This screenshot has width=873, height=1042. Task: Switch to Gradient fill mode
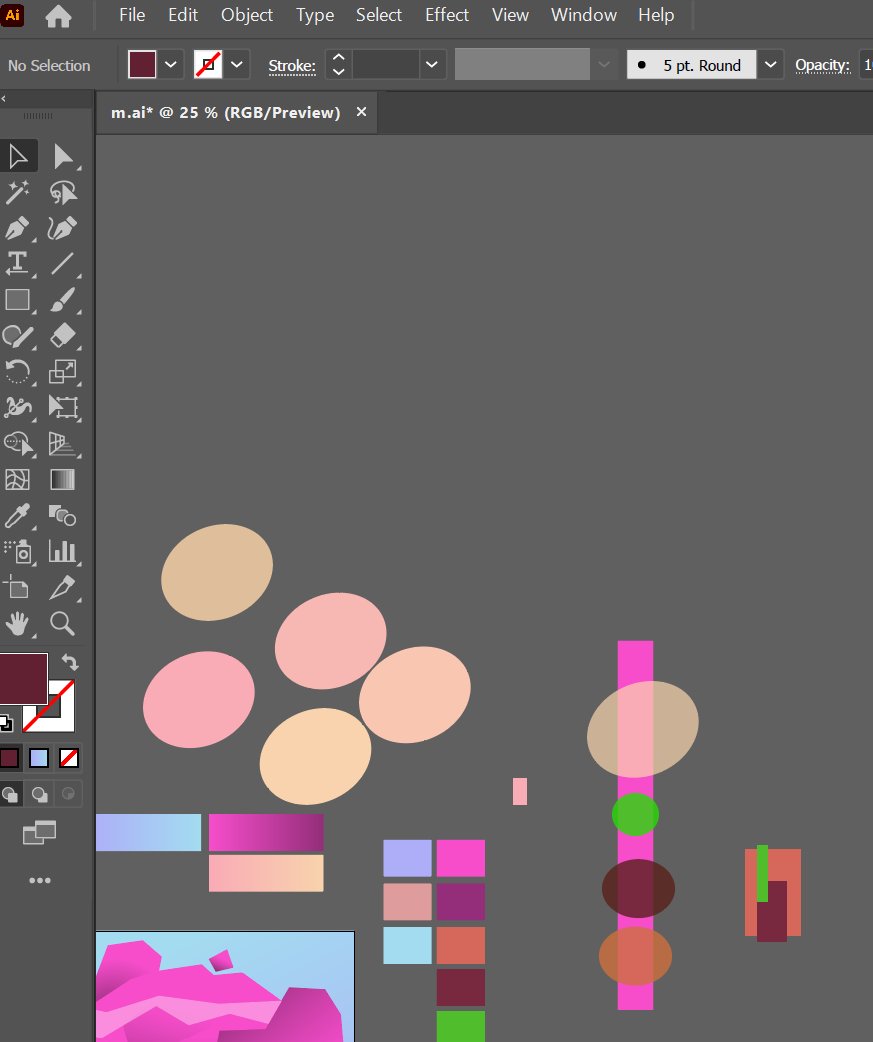(x=39, y=758)
